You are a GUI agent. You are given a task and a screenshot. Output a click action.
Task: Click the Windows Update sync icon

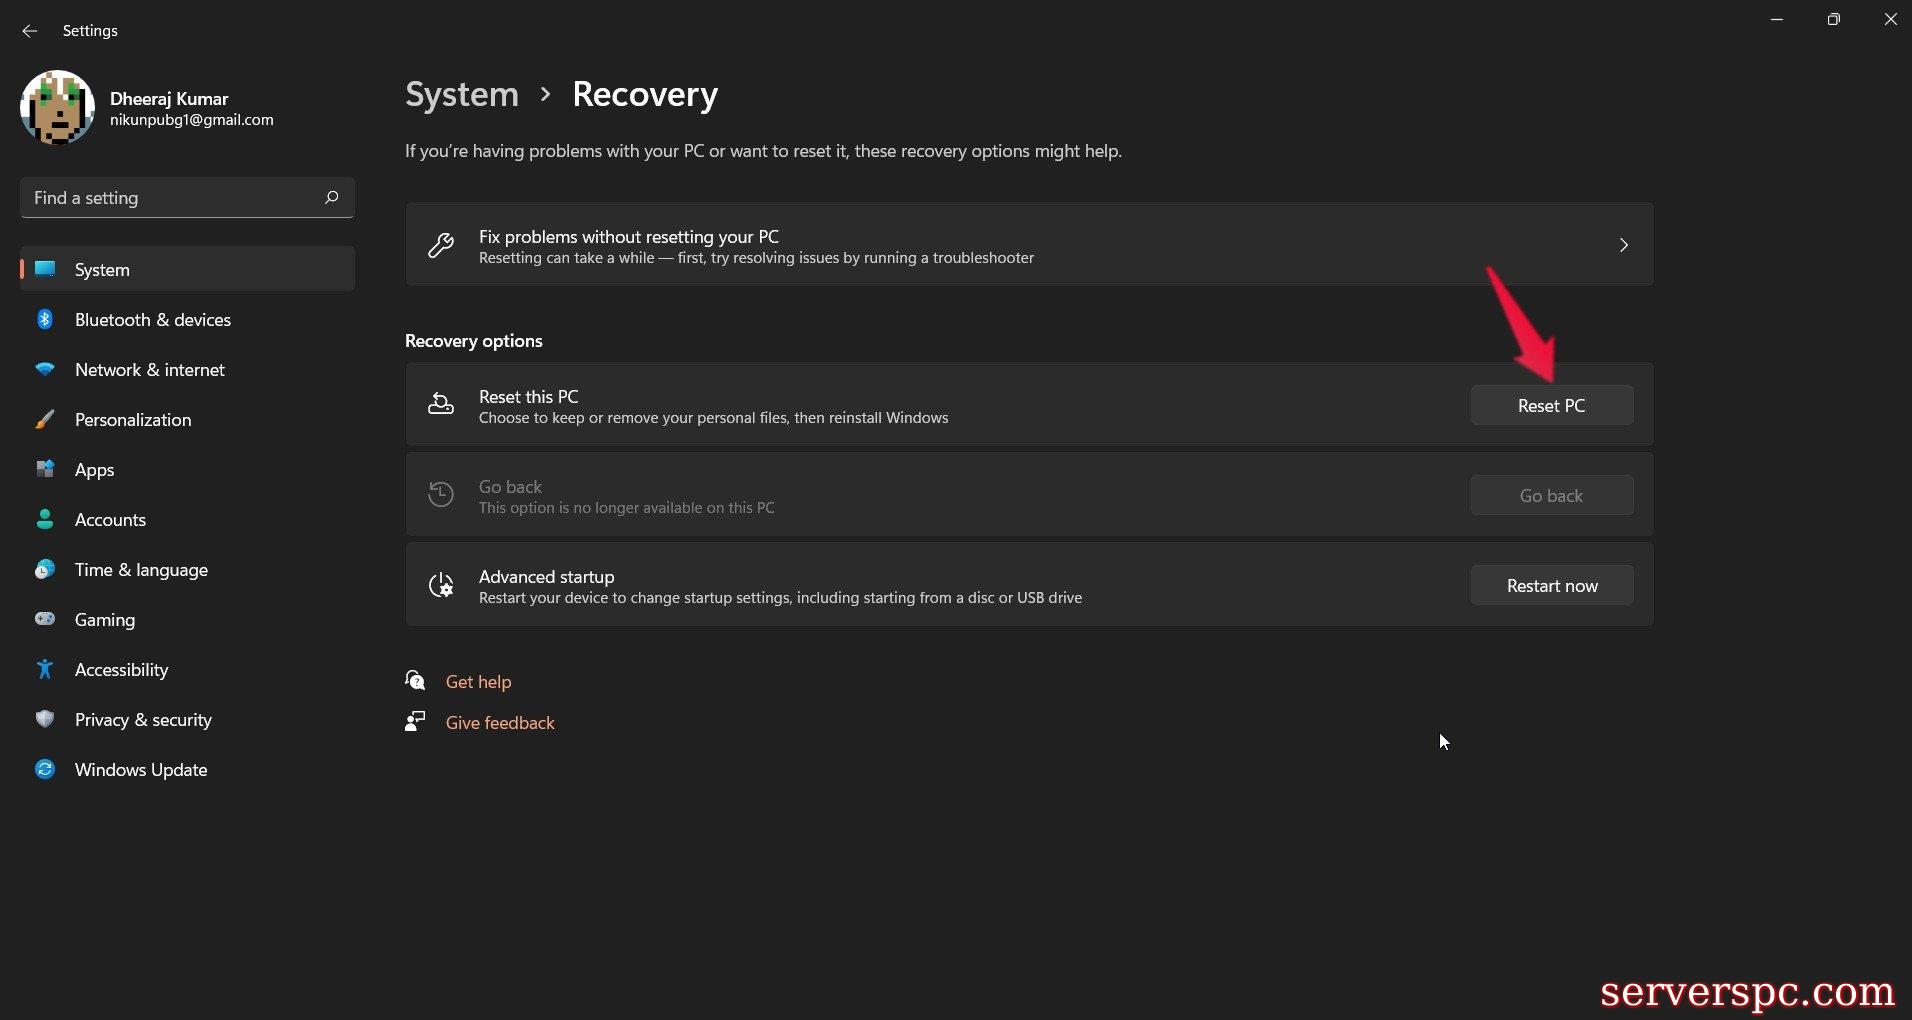(45, 770)
